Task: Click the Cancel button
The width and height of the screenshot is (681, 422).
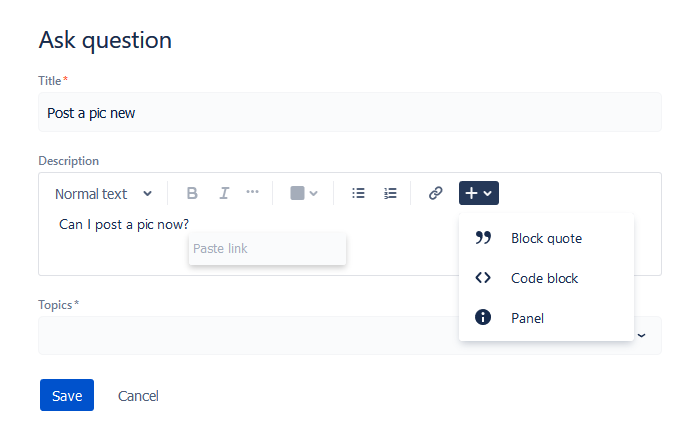Action: tap(138, 396)
